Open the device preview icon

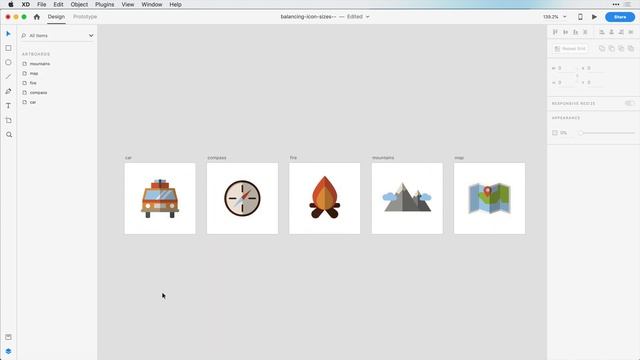[x=580, y=17]
